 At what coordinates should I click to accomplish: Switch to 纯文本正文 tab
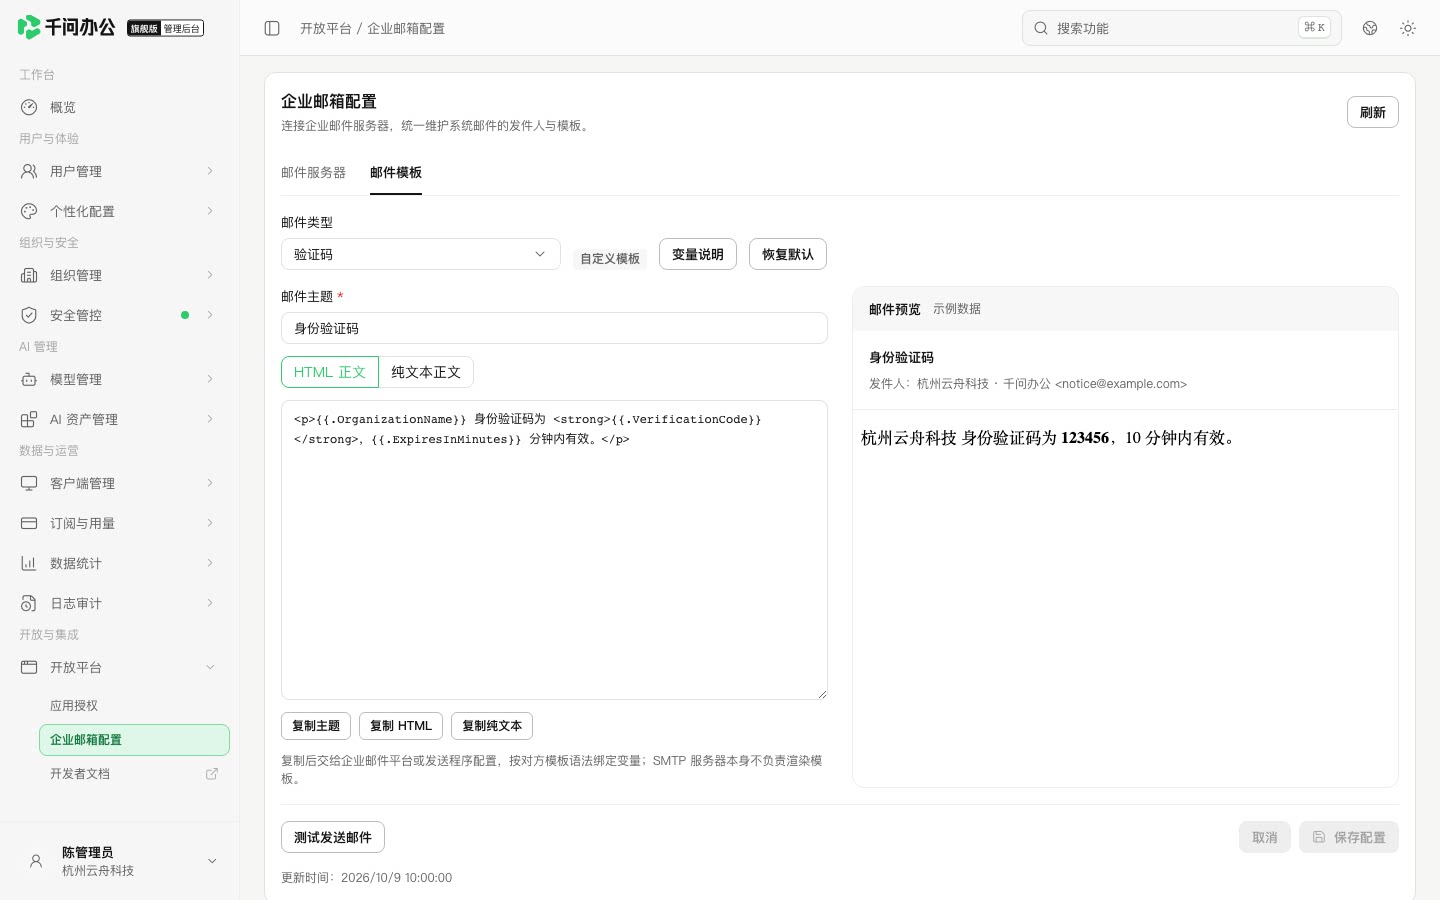426,372
